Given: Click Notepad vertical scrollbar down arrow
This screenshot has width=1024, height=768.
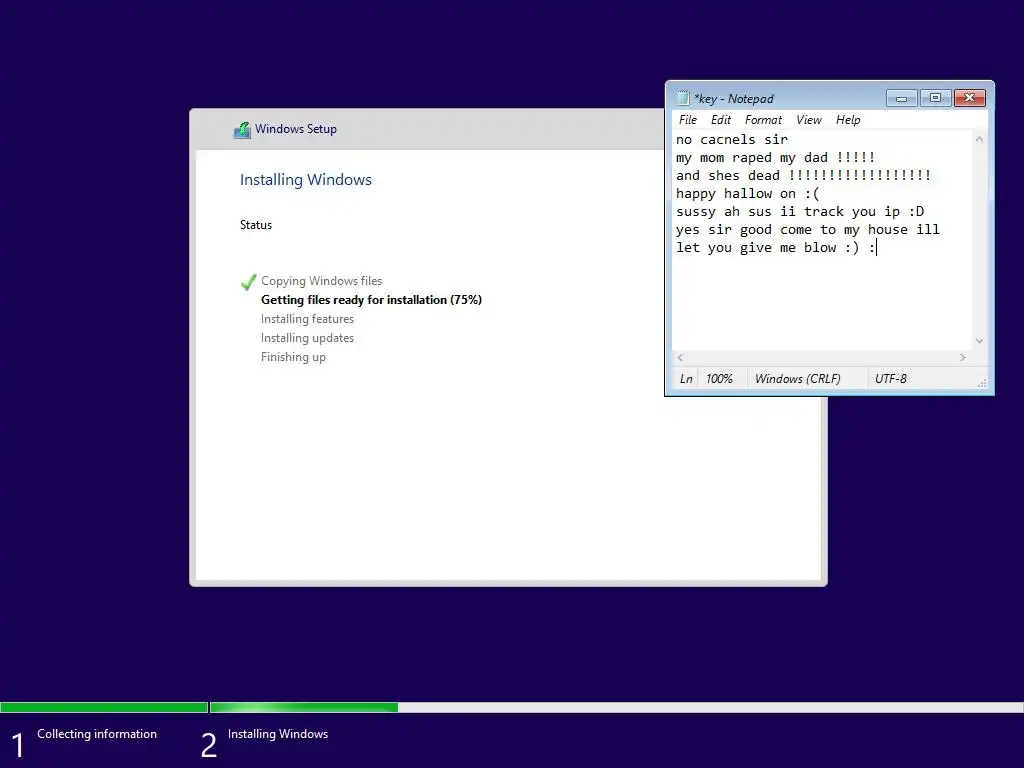Looking at the screenshot, I should 979,341.
